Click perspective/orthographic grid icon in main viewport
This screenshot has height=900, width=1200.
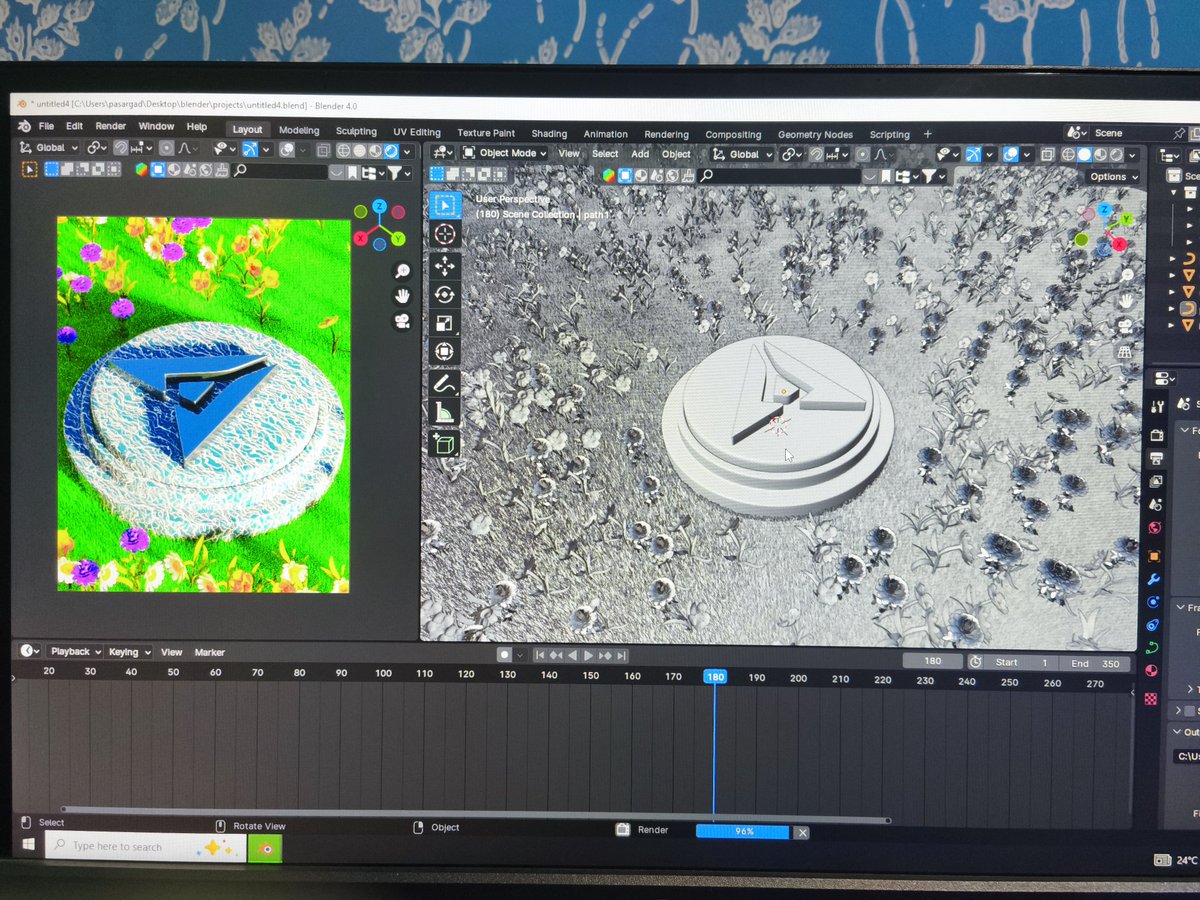pos(1125,352)
